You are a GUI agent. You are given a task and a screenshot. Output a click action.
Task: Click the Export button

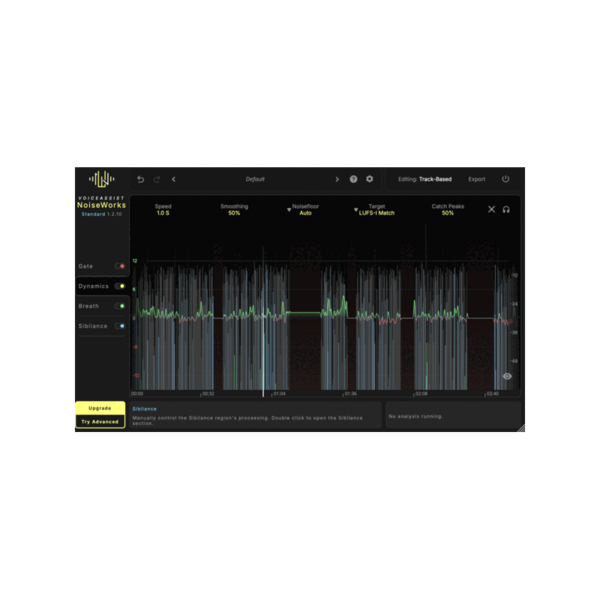point(477,179)
